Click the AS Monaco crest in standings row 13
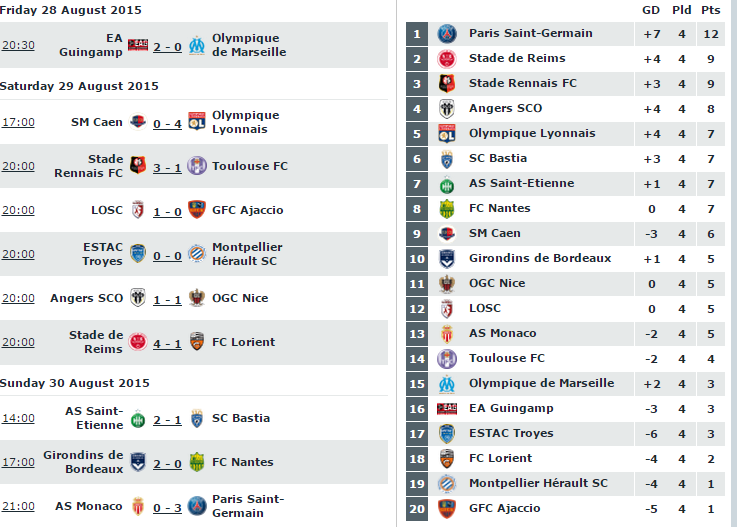The image size is (737, 527). pos(447,334)
